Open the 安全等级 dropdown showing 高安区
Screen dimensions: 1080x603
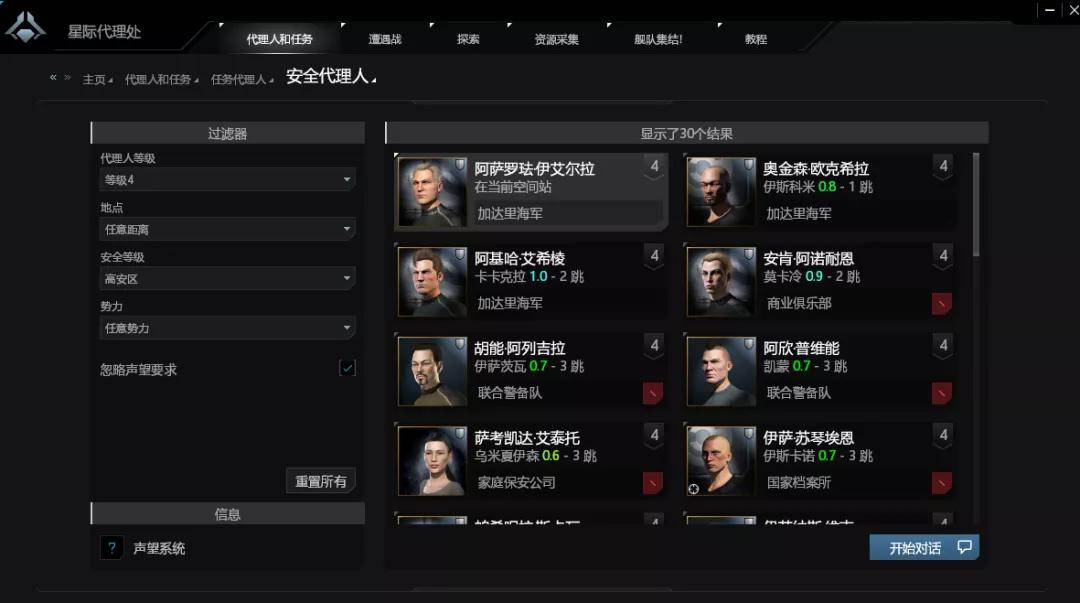click(x=227, y=278)
